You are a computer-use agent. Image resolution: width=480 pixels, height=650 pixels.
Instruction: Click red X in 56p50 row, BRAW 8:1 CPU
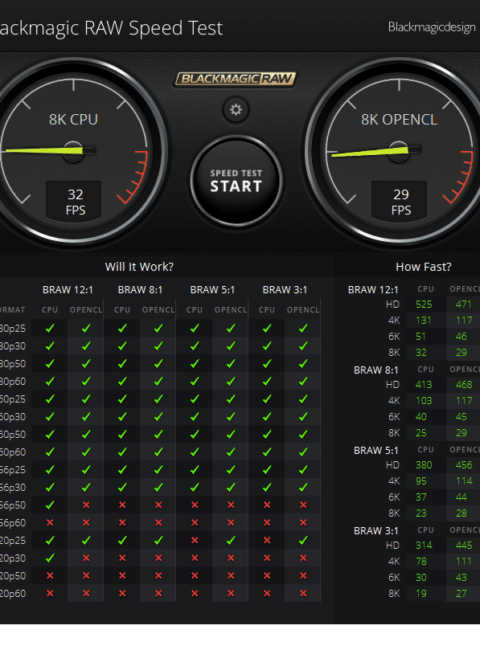(x=122, y=505)
